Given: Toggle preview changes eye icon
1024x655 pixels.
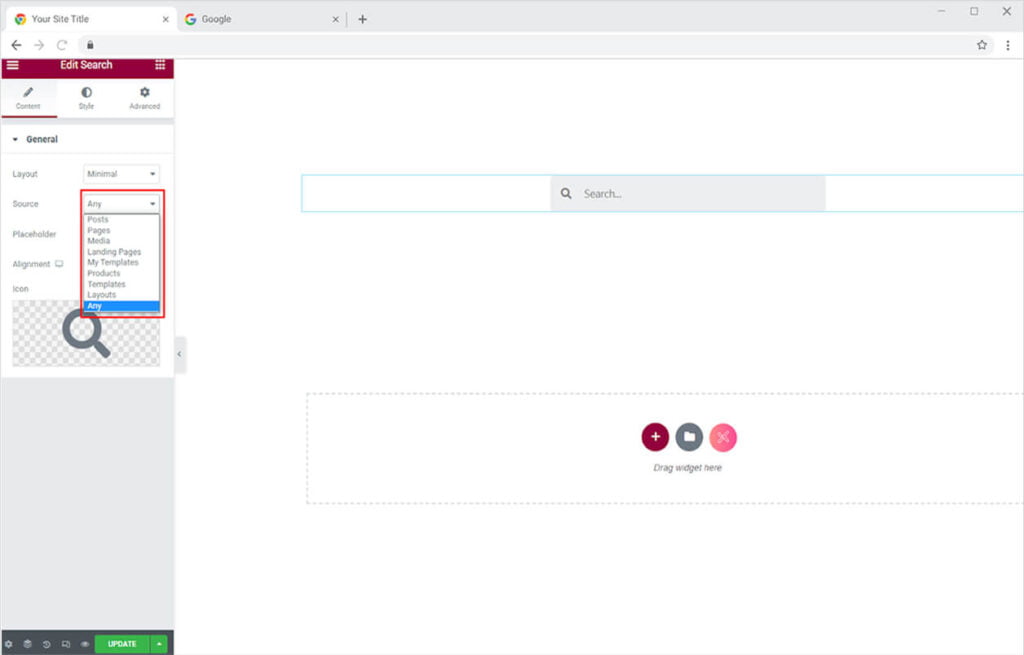Looking at the screenshot, I should click(84, 644).
